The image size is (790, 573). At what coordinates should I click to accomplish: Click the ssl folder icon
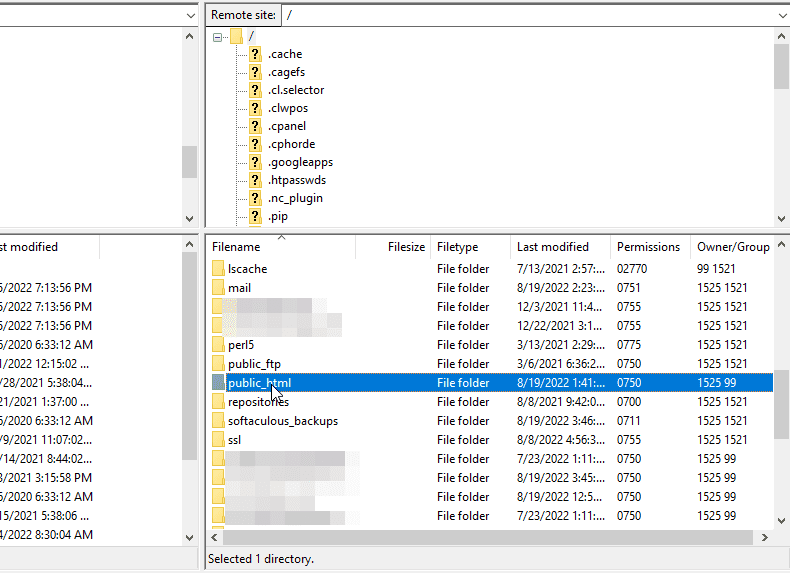tap(218, 440)
